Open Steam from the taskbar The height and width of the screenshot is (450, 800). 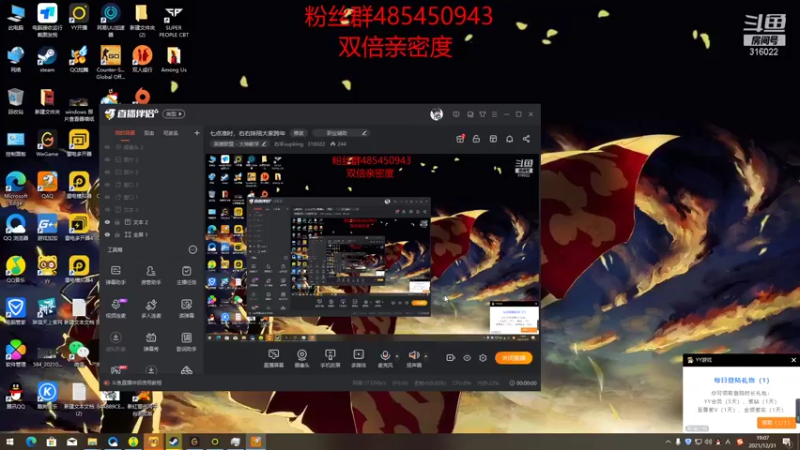click(x=174, y=442)
